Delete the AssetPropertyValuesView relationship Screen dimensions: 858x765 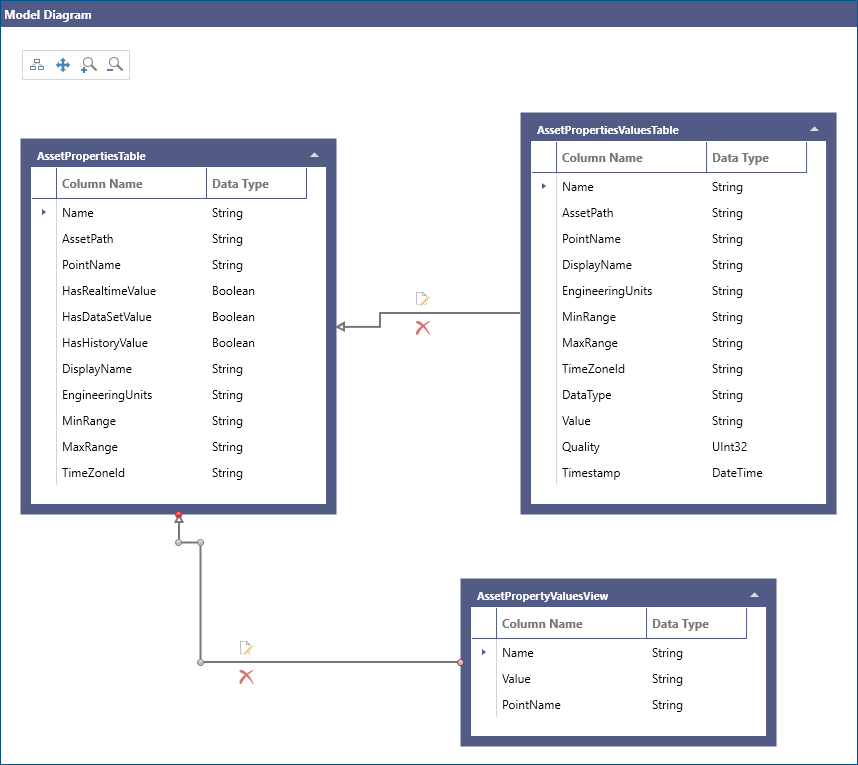point(246,676)
